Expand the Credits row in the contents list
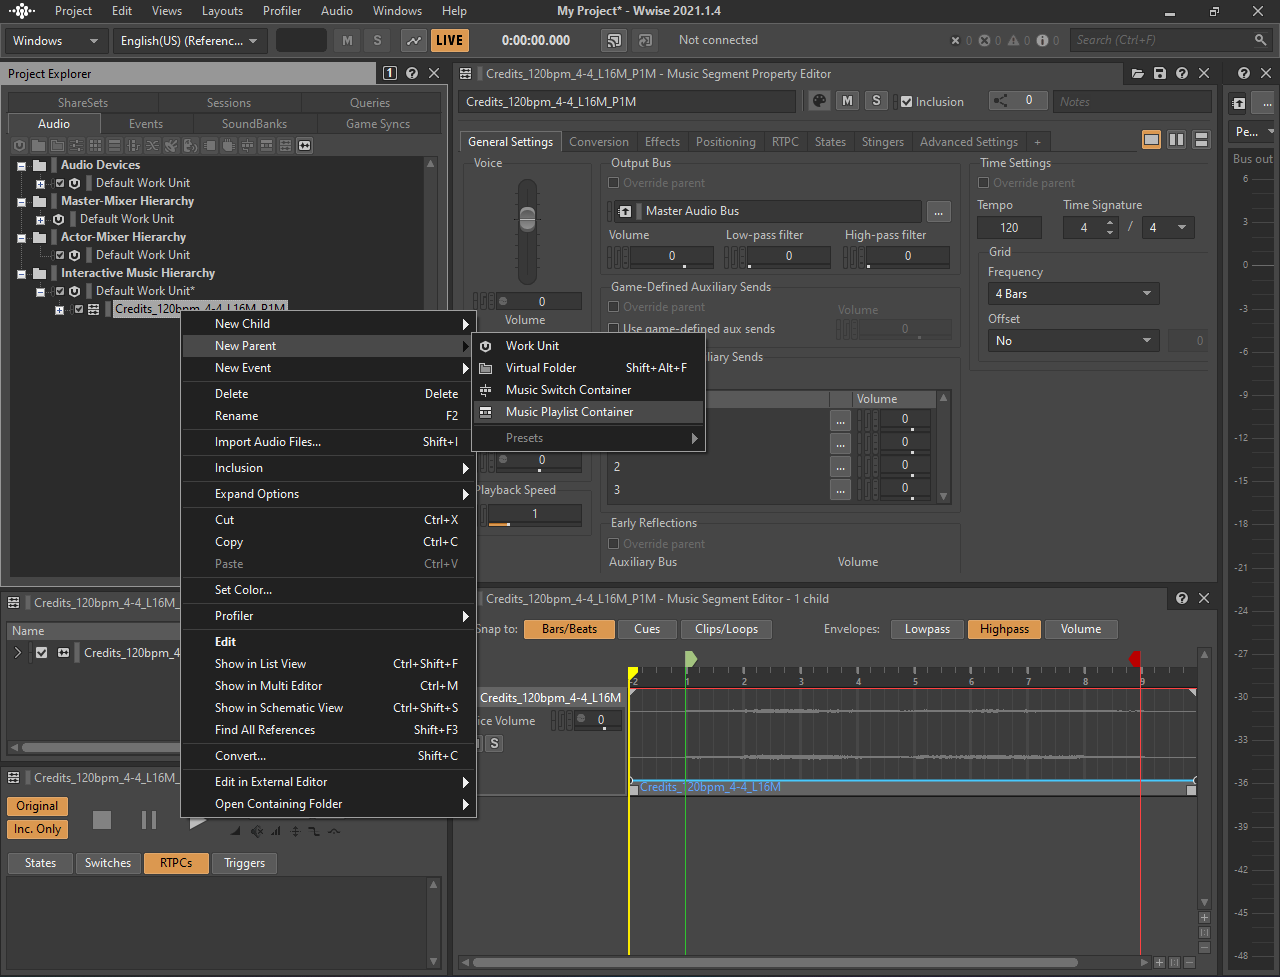This screenshot has height=977, width=1280. [17, 653]
